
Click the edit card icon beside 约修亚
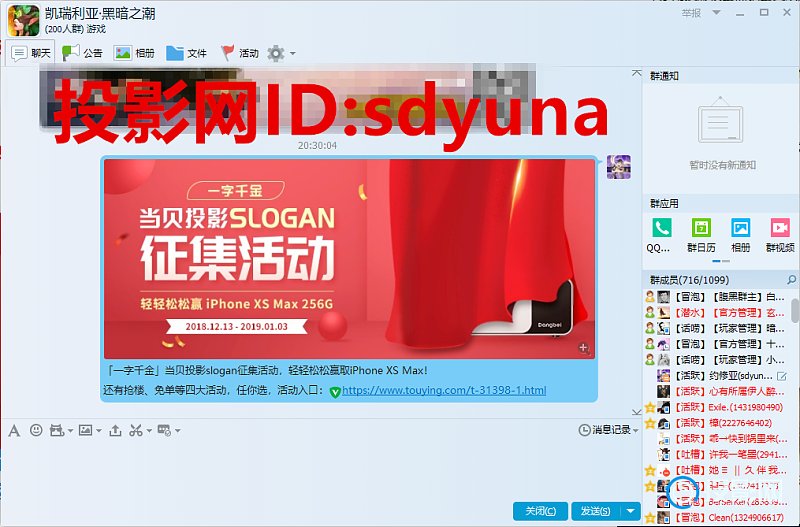[x=781, y=376]
